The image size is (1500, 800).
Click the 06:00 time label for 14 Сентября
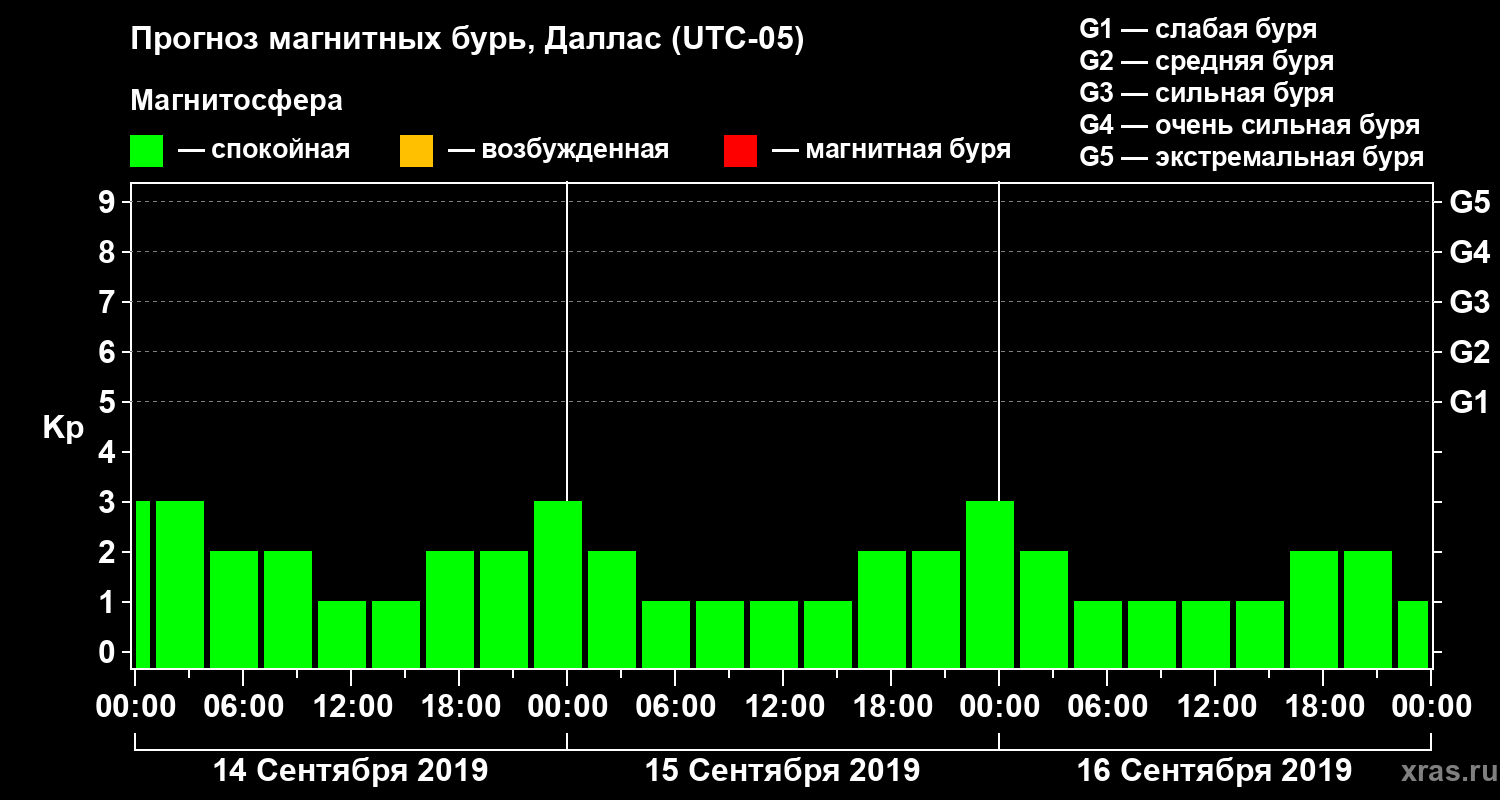click(x=242, y=706)
